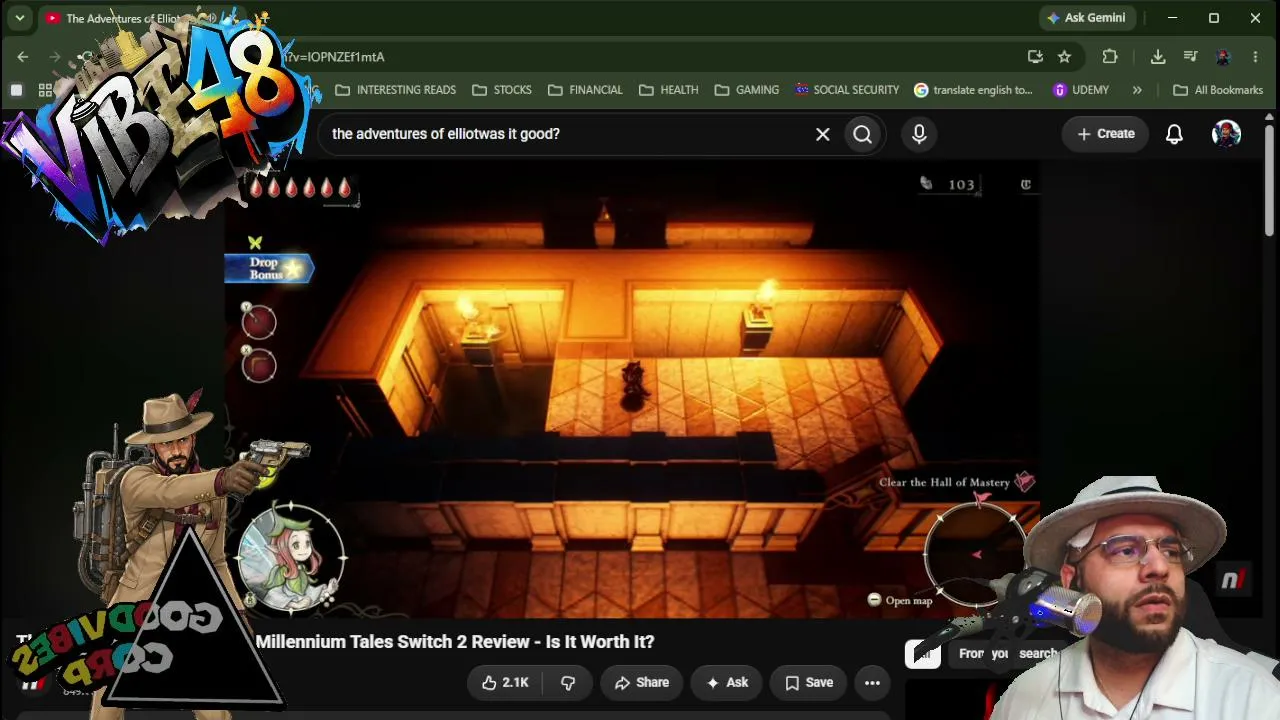Expand the INTERESTING READS bookmark folder
This screenshot has width=1280, height=720.
(x=395, y=90)
